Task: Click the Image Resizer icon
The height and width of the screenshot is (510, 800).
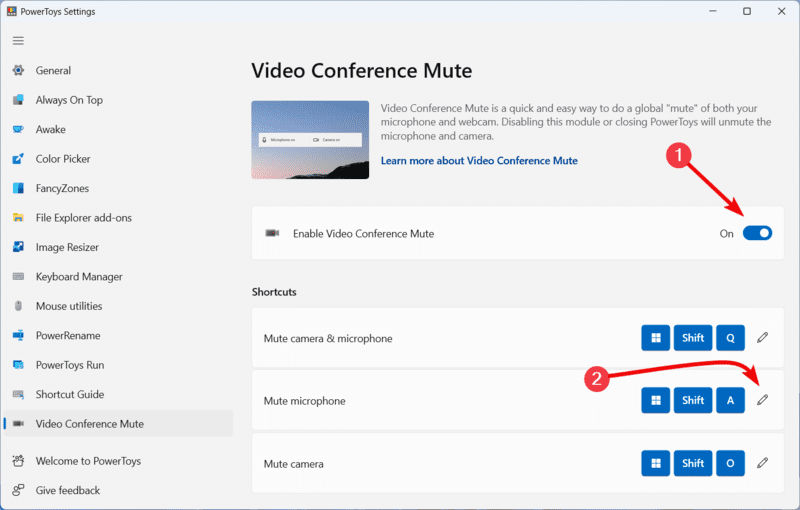Action: (18, 247)
